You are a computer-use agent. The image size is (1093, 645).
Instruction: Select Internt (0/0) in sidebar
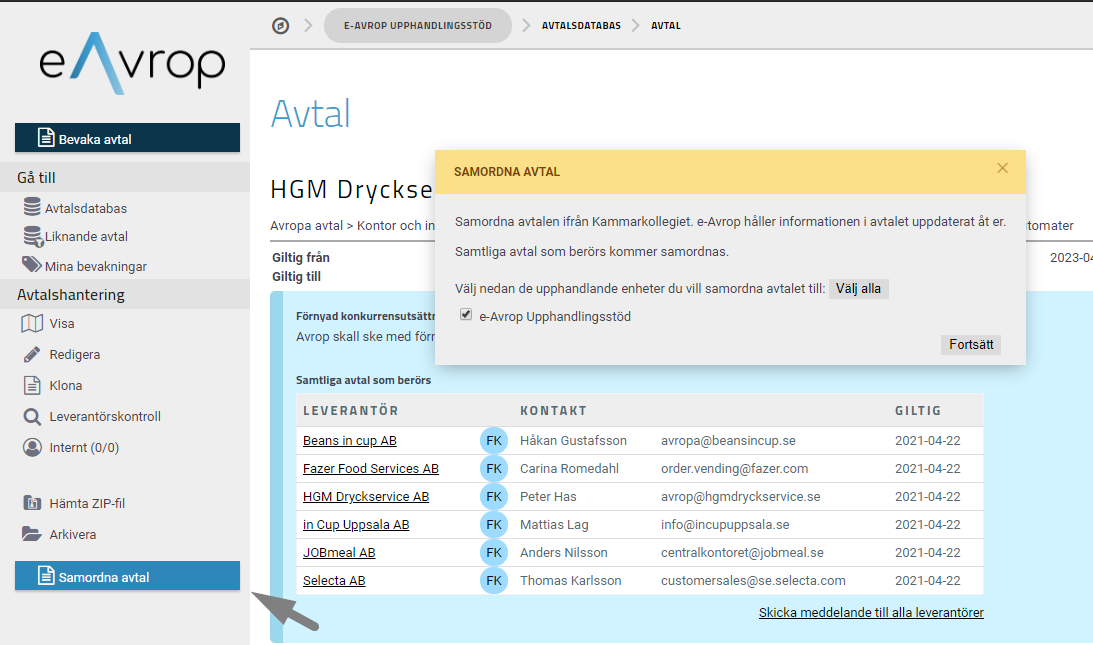(84, 448)
